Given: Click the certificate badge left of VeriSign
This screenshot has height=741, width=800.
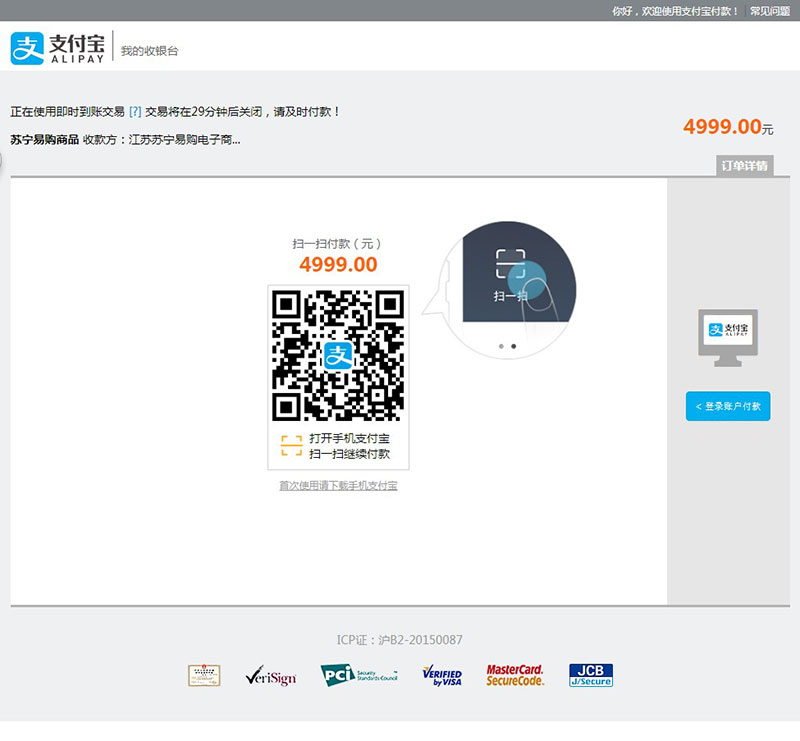Looking at the screenshot, I should pos(204,676).
